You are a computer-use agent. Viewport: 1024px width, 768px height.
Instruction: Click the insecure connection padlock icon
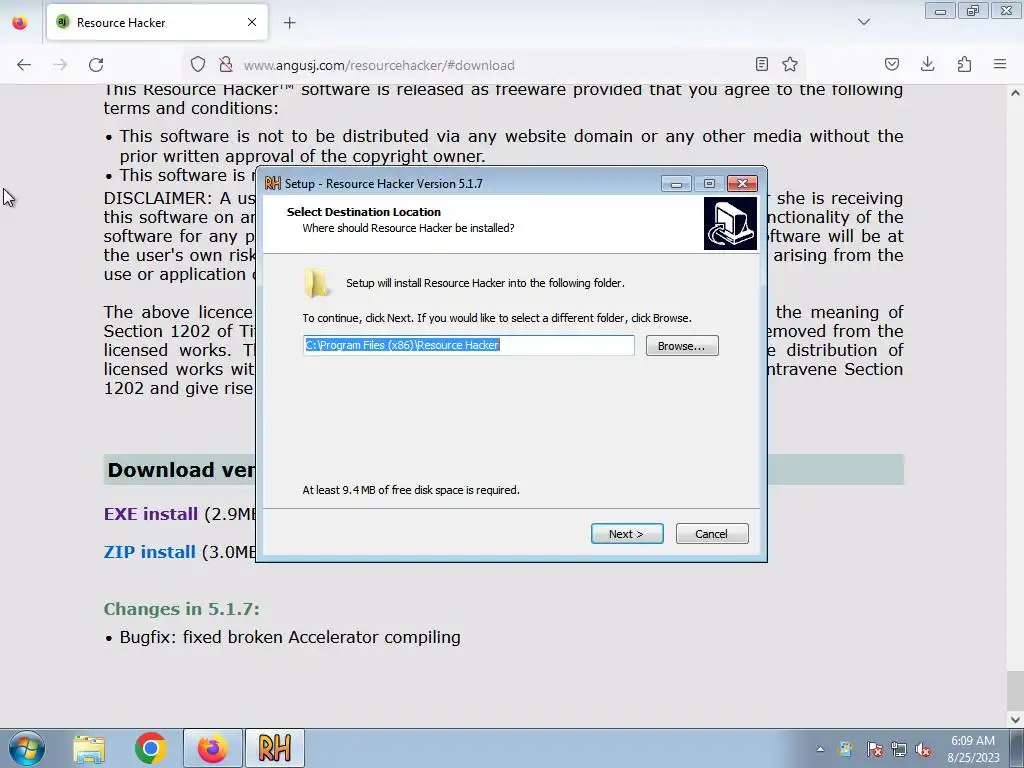[226, 65]
